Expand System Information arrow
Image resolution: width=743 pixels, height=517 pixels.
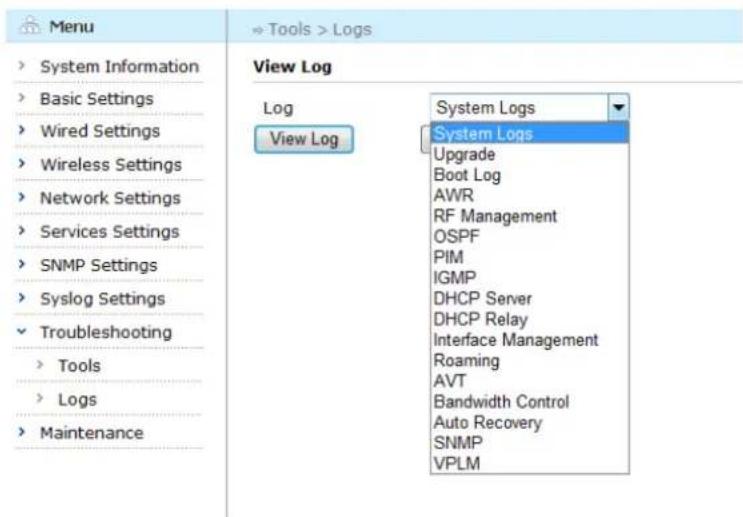pyautogui.click(x=21, y=65)
